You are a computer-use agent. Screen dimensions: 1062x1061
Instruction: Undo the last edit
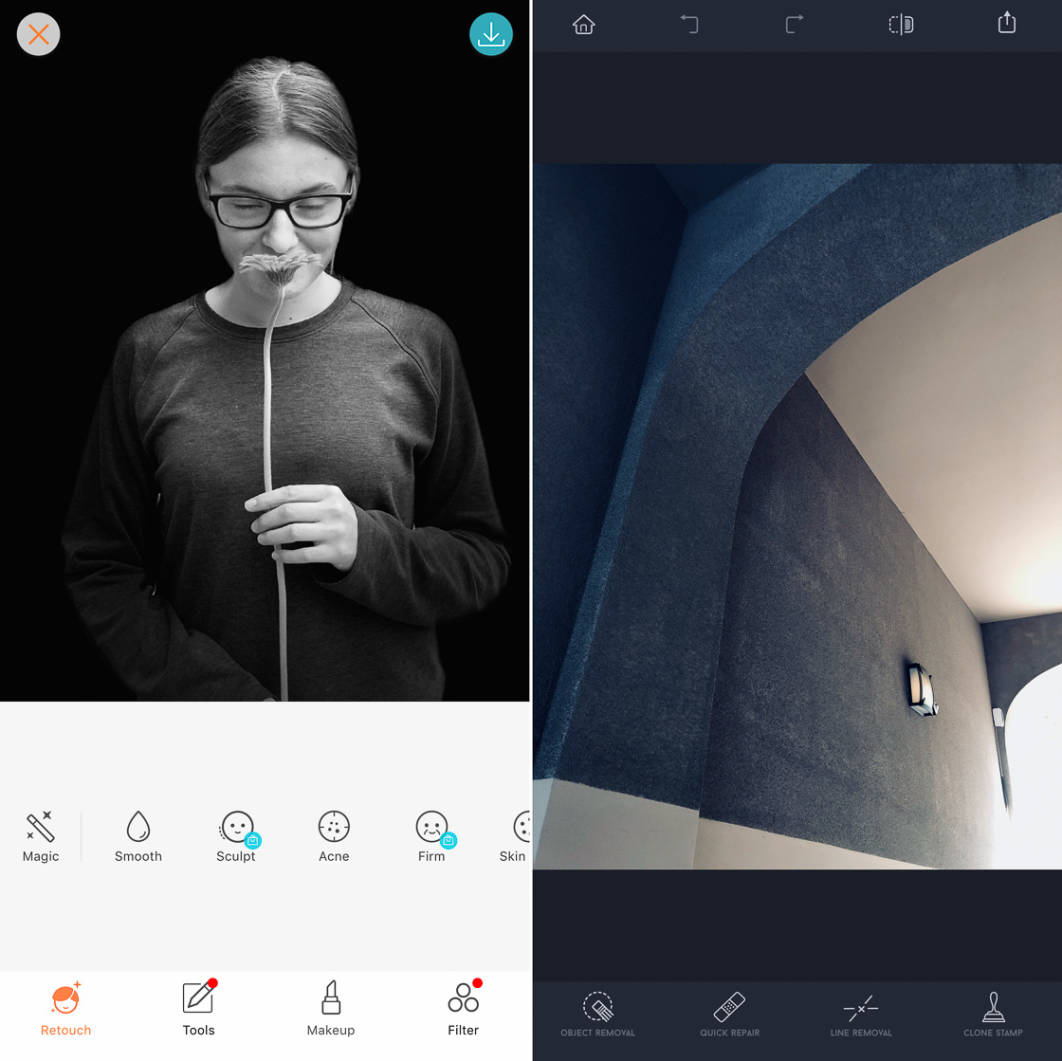pos(690,25)
